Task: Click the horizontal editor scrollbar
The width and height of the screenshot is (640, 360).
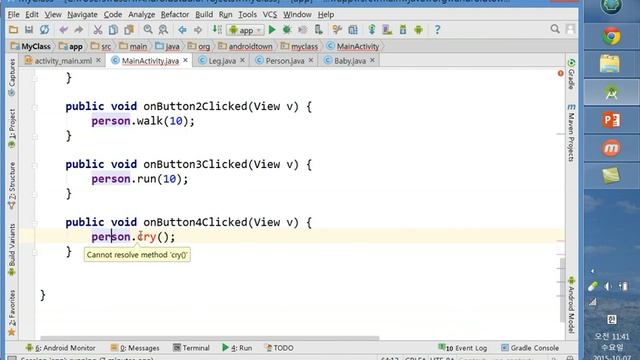Action: [x=210, y=338]
